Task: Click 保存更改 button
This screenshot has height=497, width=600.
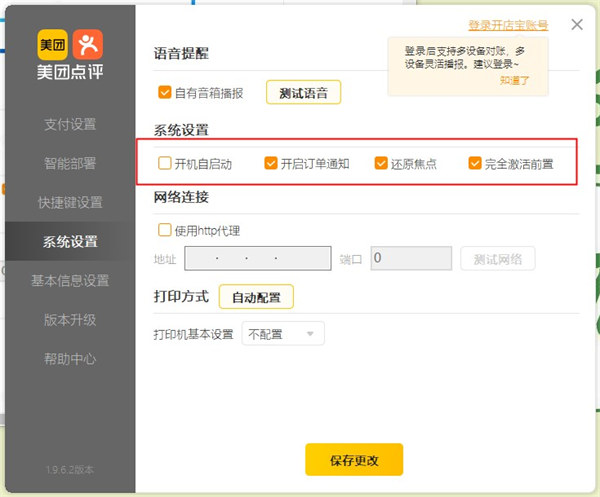Action: (353, 460)
